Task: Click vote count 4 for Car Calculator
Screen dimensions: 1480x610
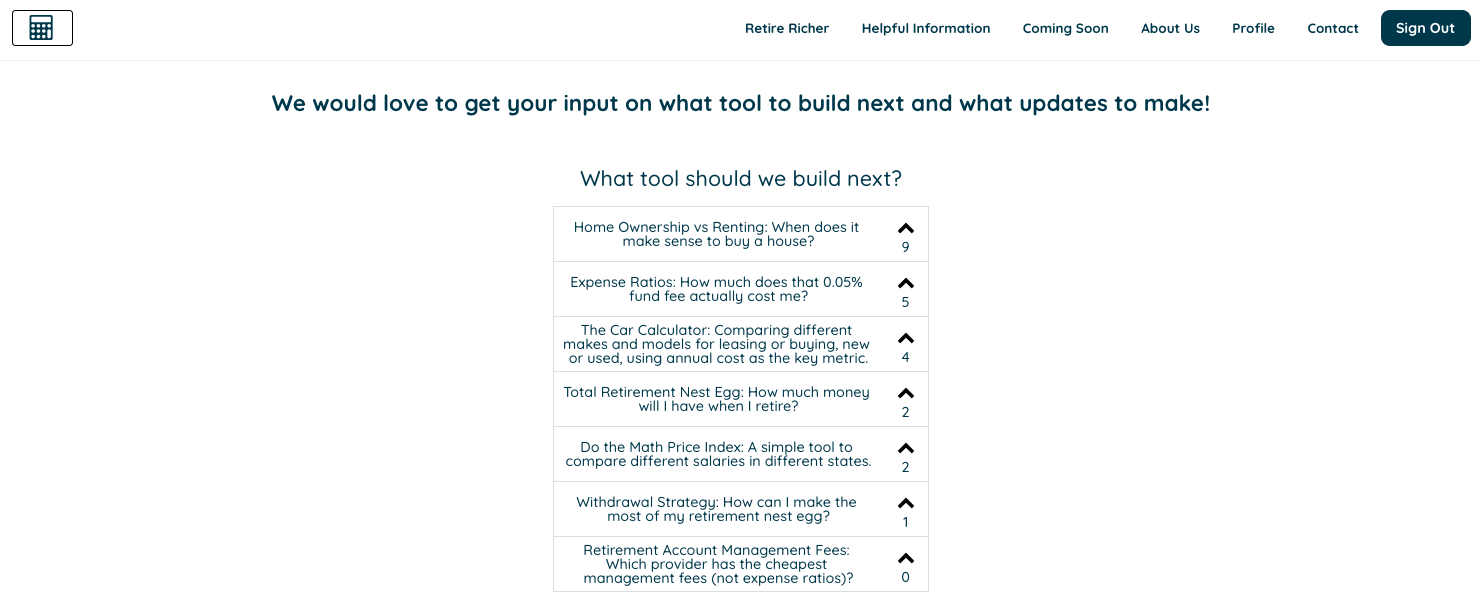Action: pyautogui.click(x=906, y=357)
